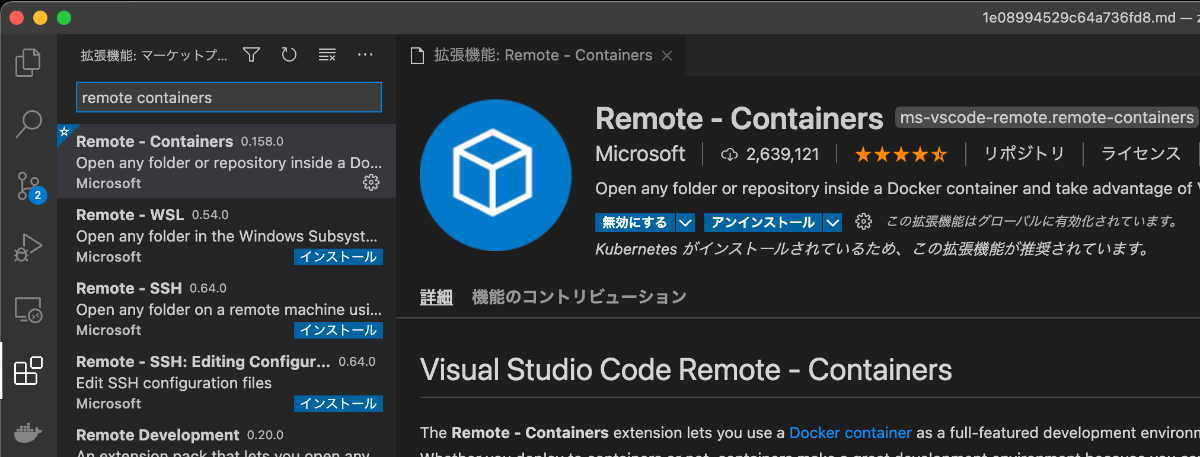
Task: Open gear menu for Remote - Containers list item
Action: 371,182
